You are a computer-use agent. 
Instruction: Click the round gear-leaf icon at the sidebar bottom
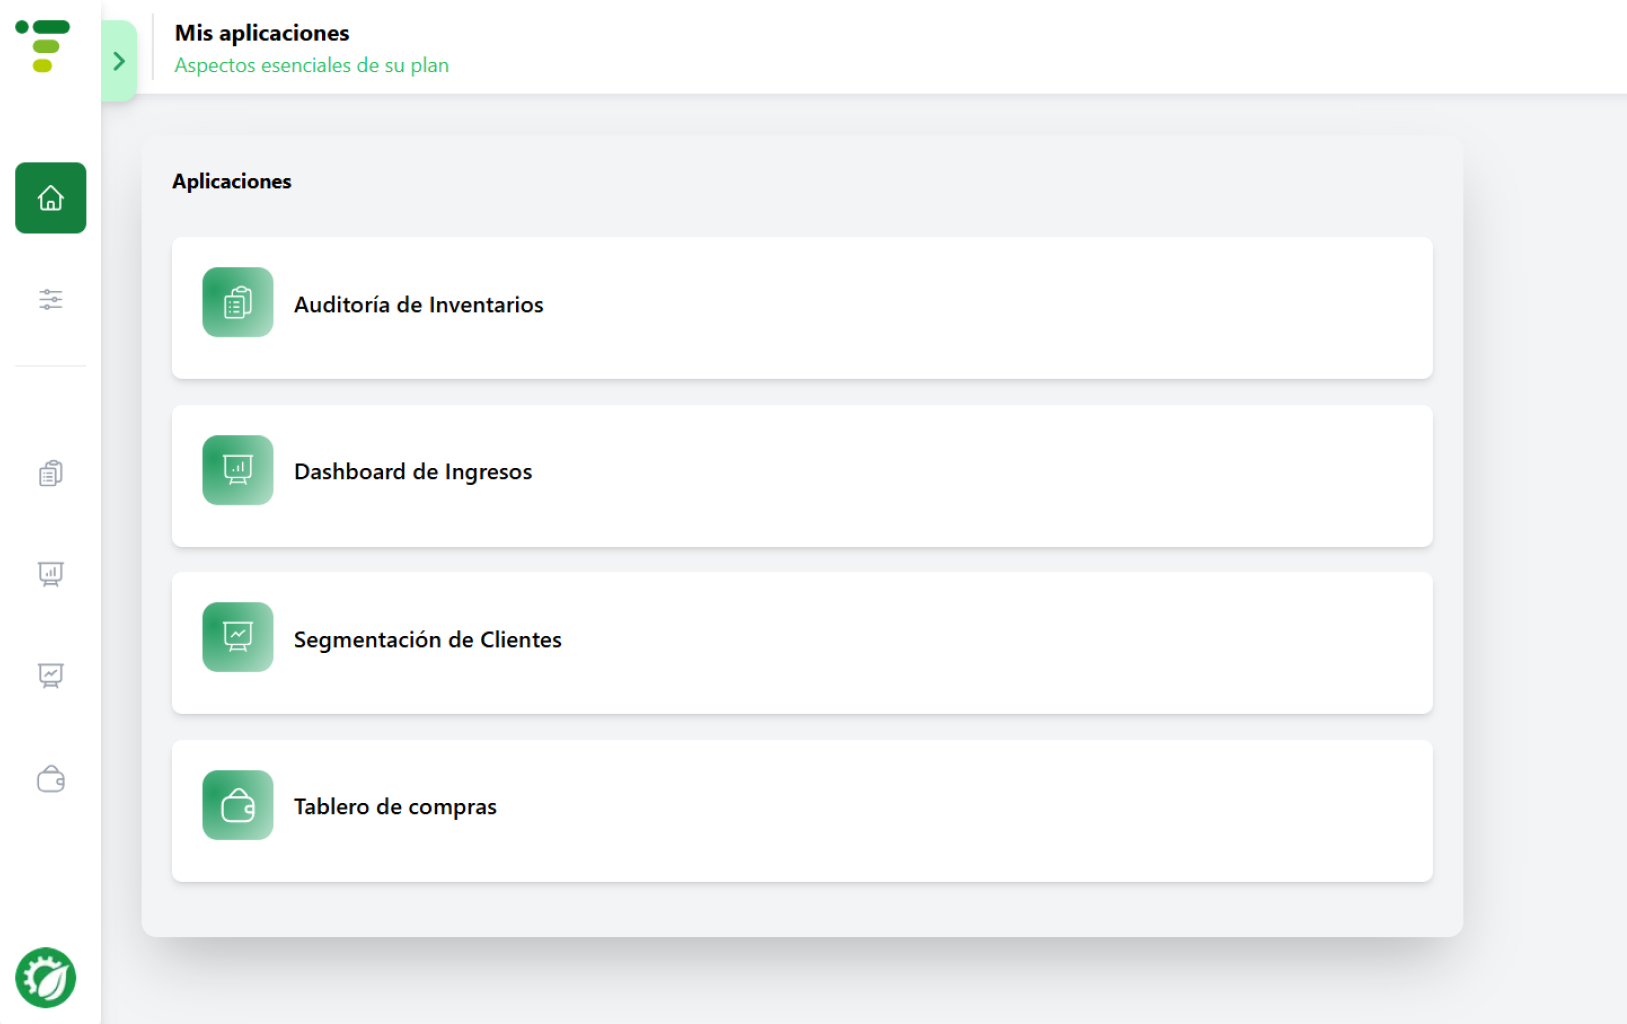point(45,977)
